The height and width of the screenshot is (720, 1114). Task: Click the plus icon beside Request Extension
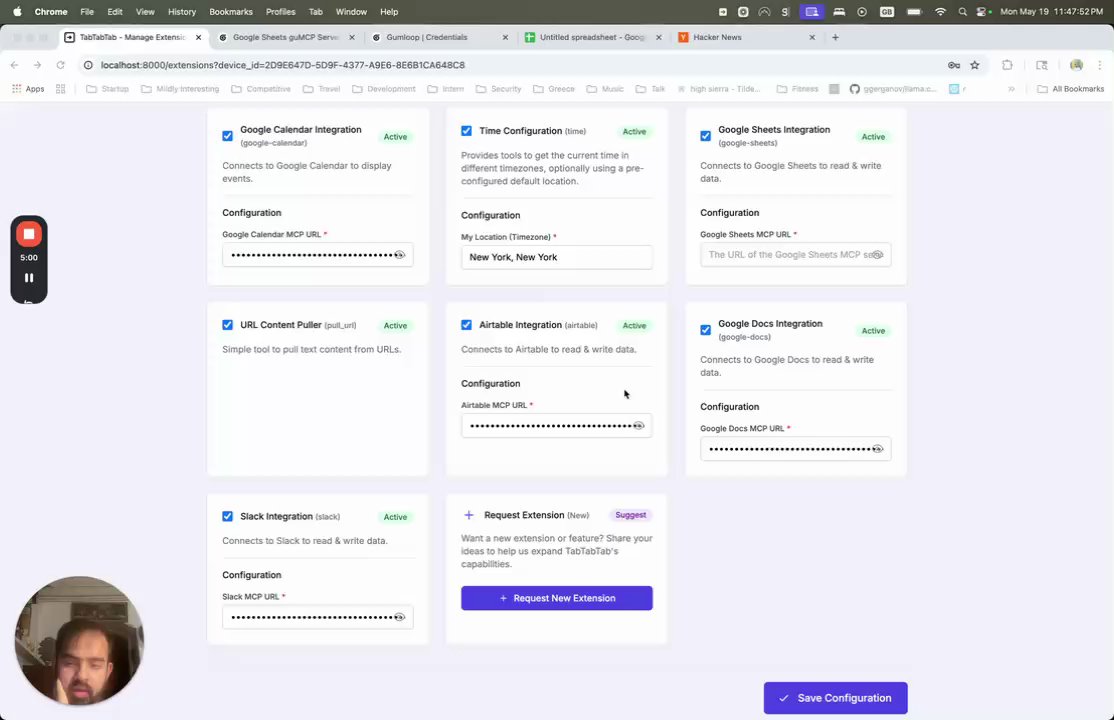tap(468, 515)
